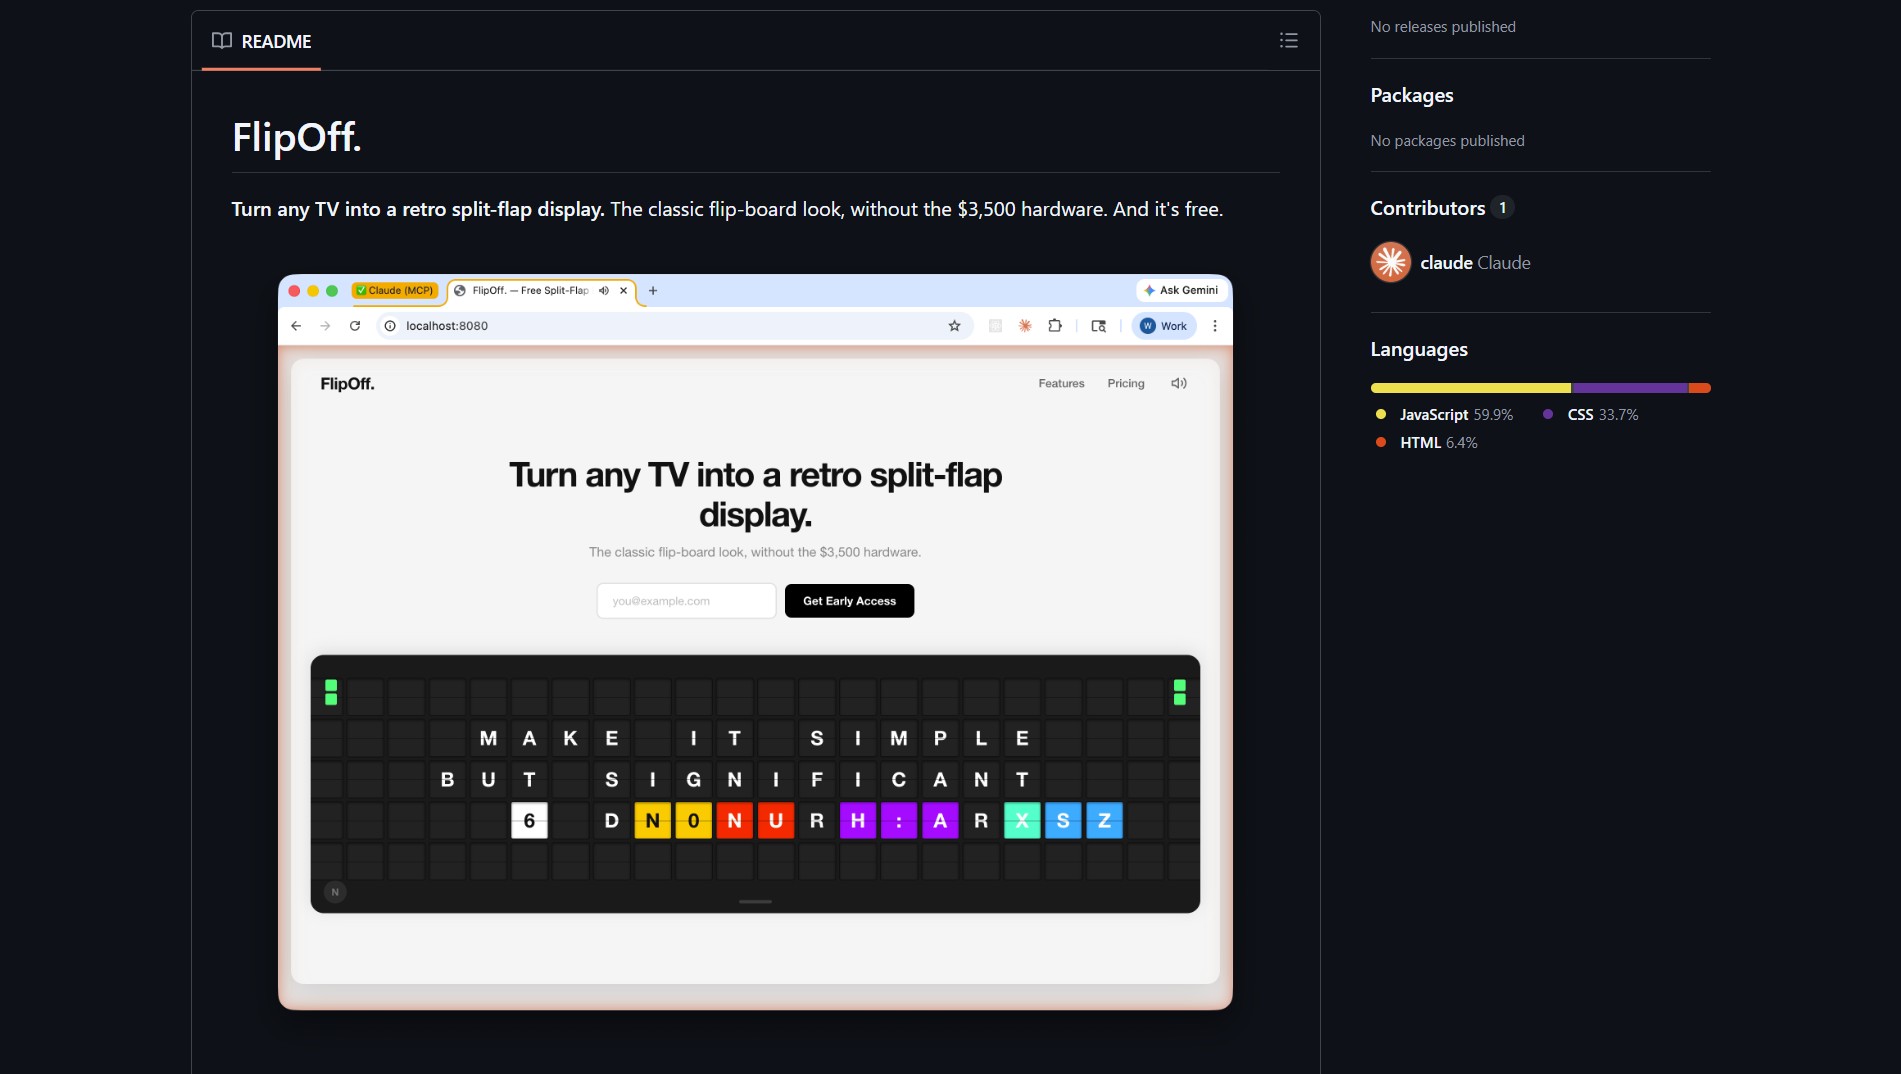
Task: Click the Get Early Access button
Action: coord(848,600)
